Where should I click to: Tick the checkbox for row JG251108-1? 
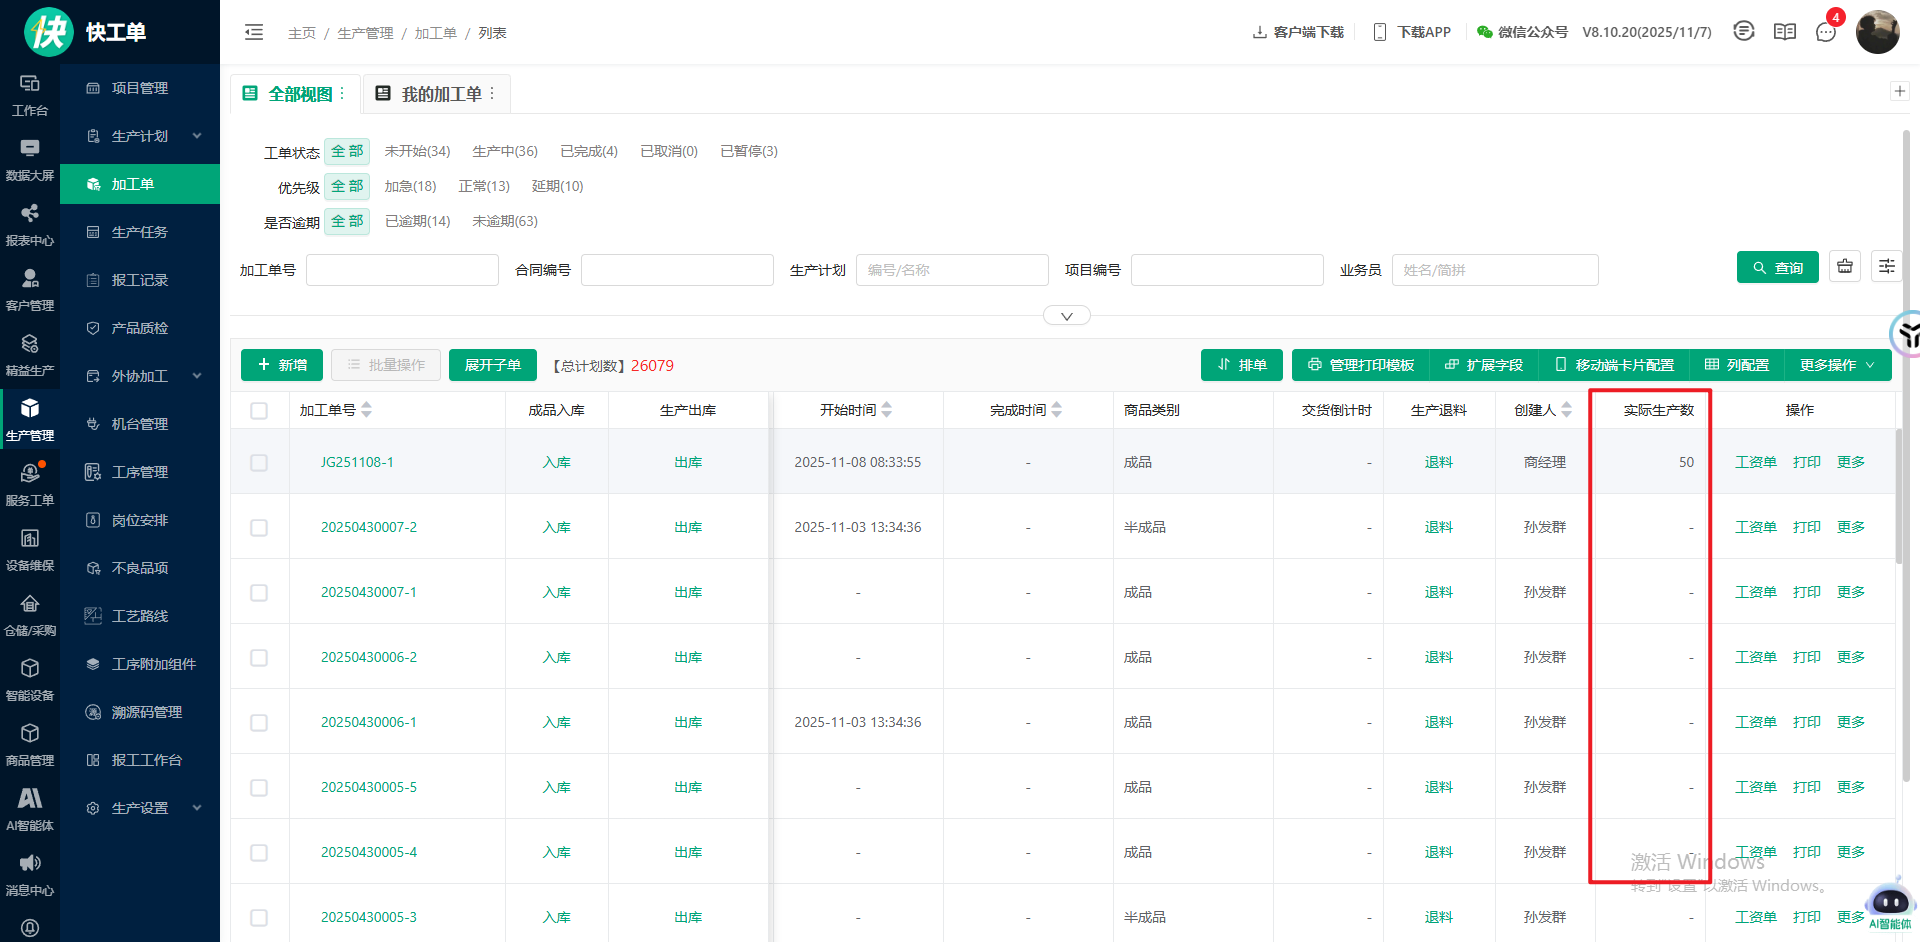[x=259, y=463]
